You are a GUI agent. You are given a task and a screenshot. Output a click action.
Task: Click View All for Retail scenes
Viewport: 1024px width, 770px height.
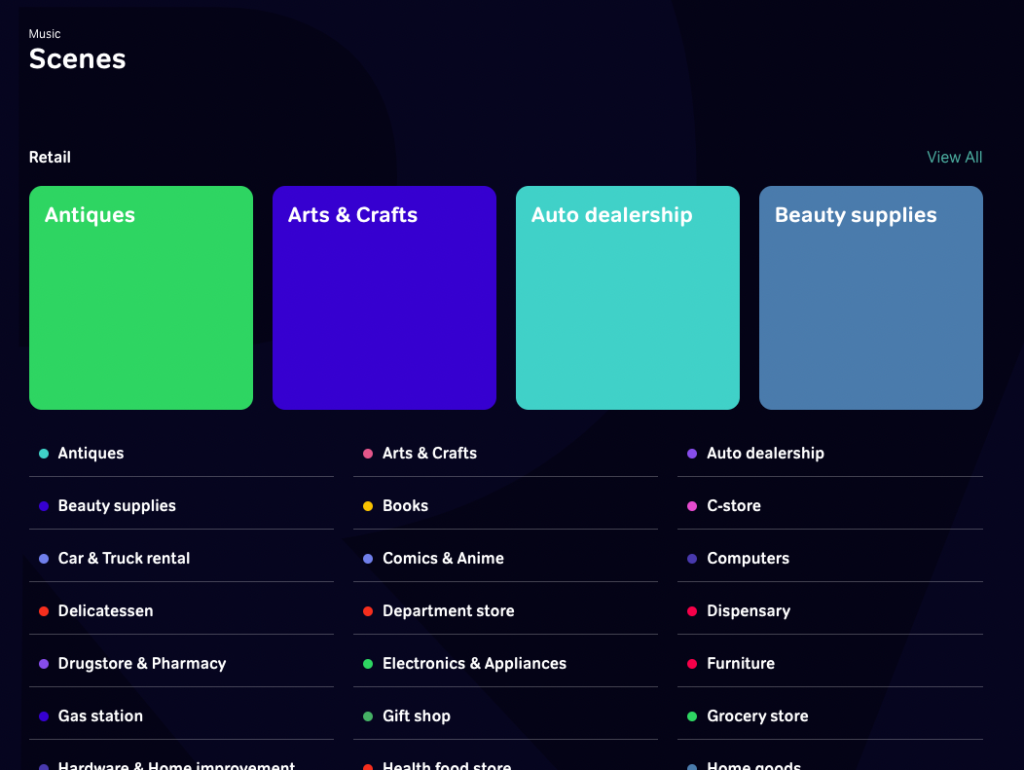pyautogui.click(x=954, y=157)
